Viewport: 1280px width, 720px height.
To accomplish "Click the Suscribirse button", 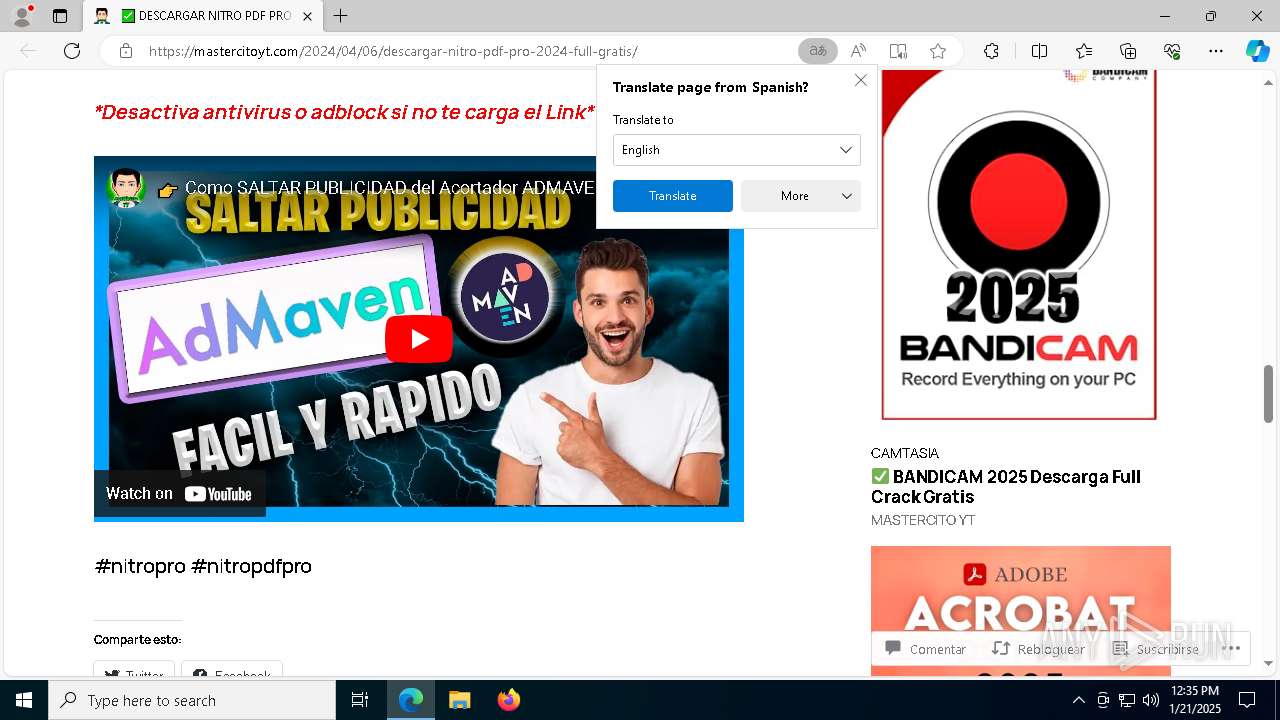I will pyautogui.click(x=1156, y=649).
